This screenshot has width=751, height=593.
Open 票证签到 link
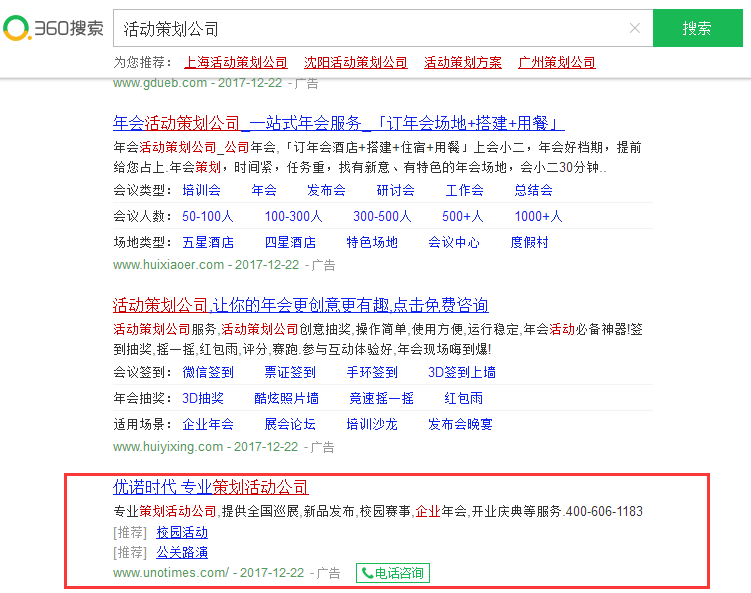coord(290,372)
